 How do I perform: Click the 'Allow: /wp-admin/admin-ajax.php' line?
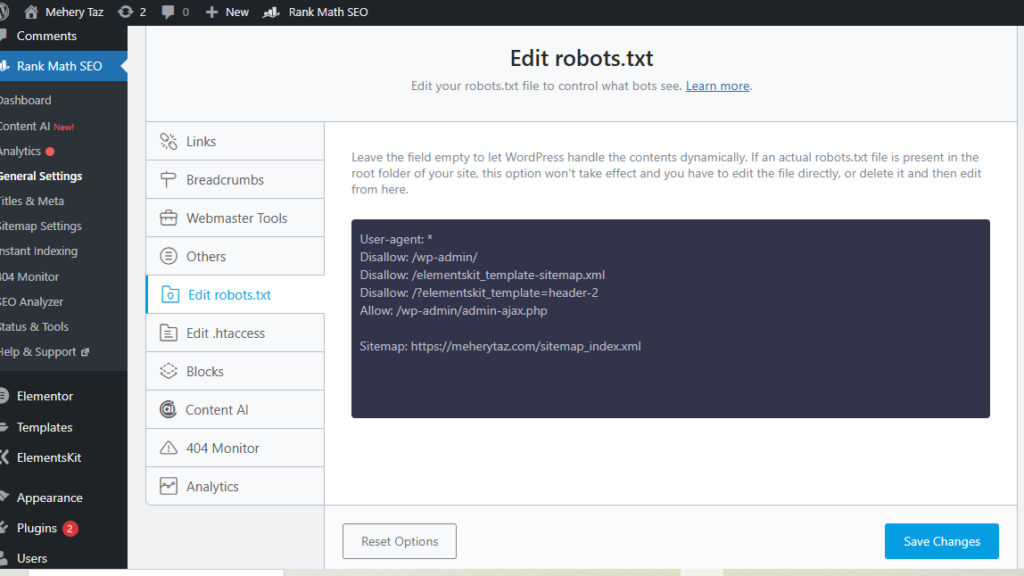(x=453, y=311)
